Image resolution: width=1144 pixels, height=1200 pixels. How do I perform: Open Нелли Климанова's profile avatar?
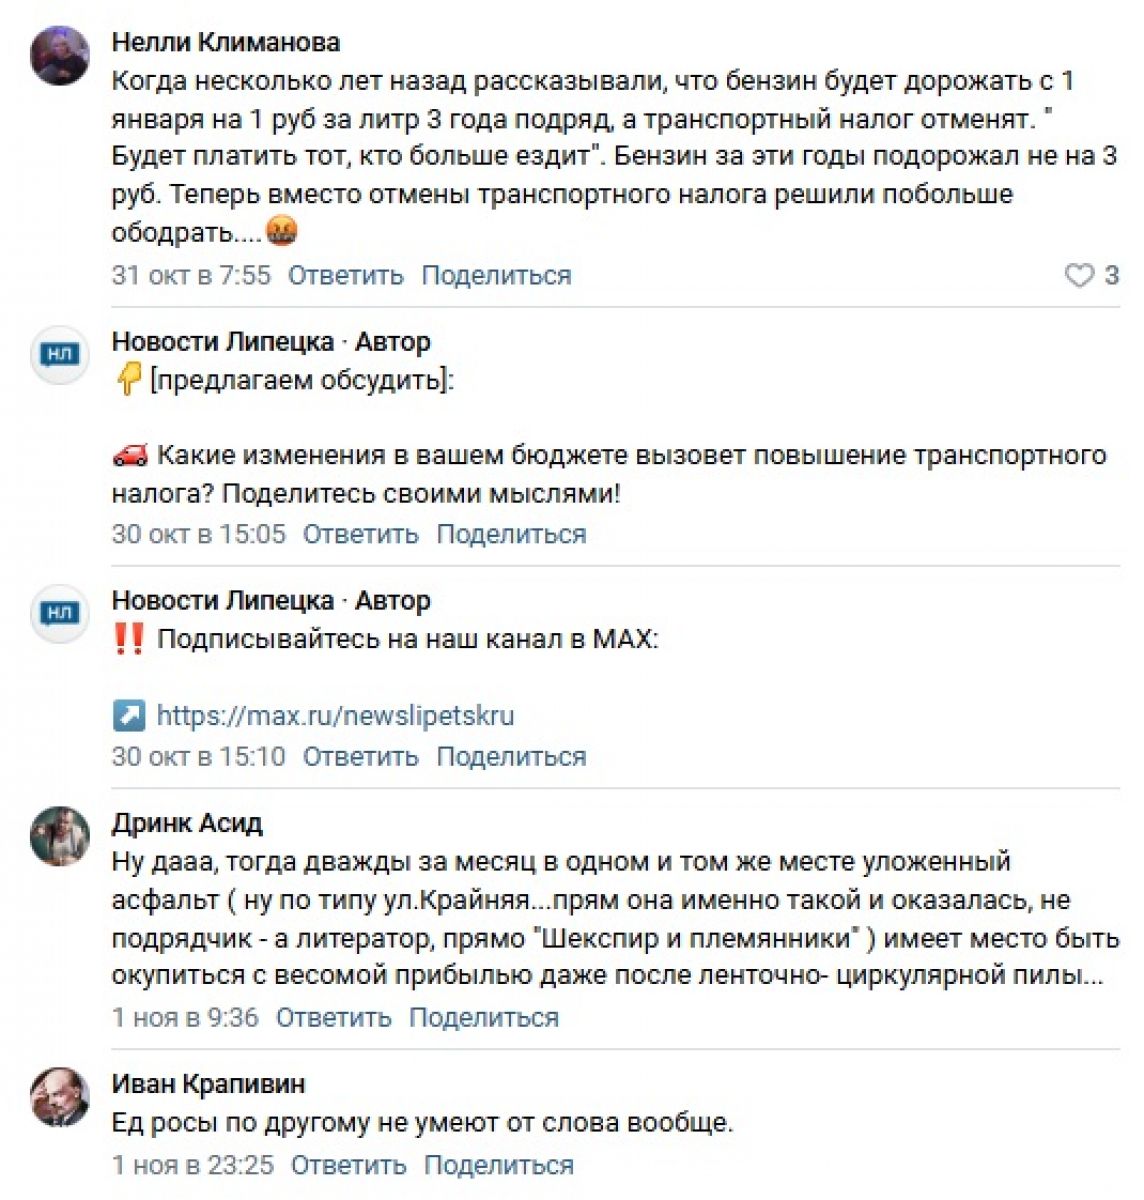pos(60,55)
